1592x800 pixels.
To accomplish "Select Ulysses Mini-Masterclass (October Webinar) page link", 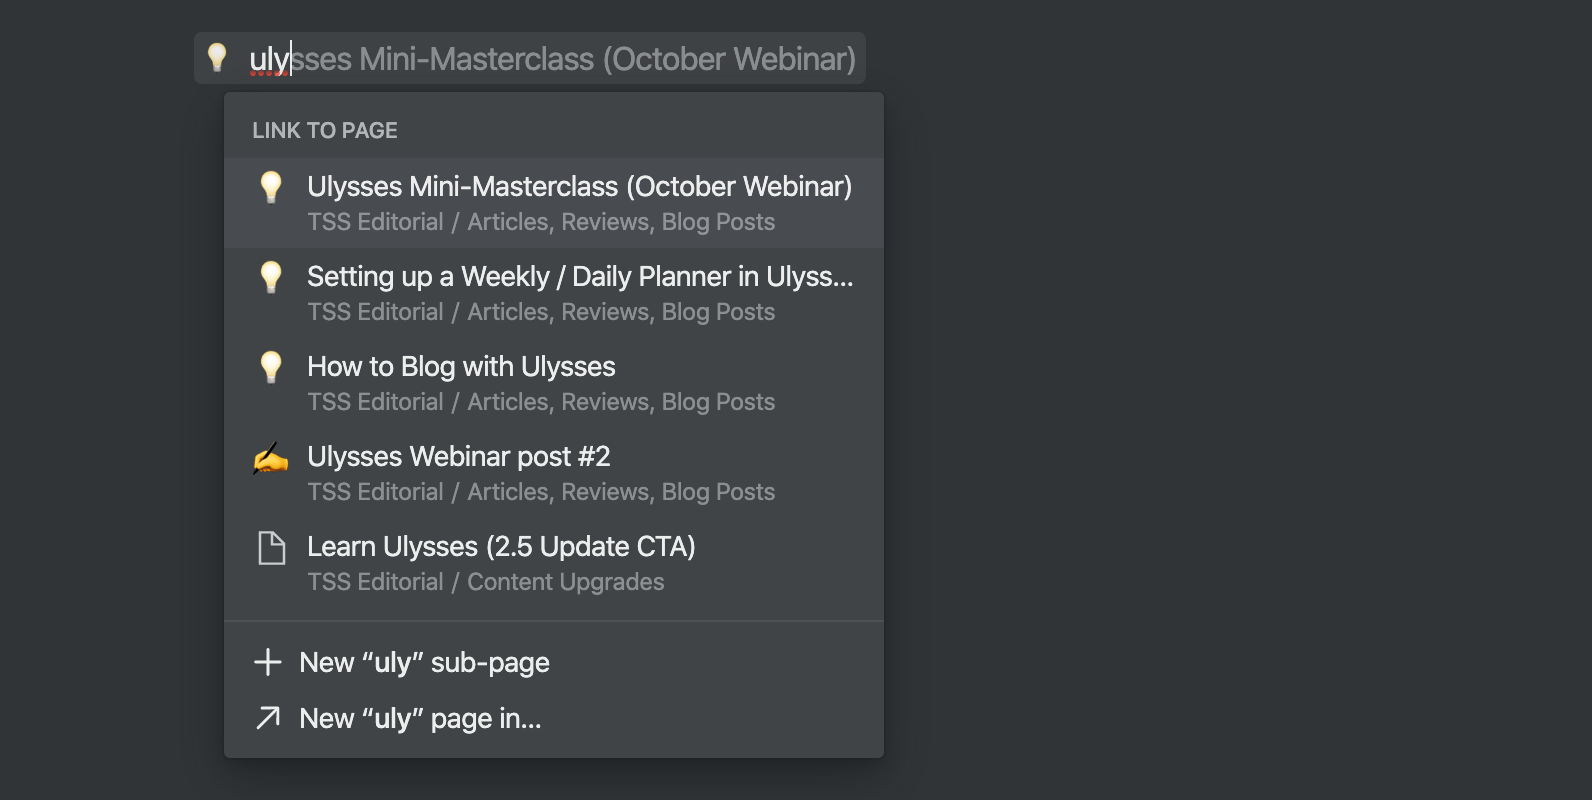I will tap(554, 203).
